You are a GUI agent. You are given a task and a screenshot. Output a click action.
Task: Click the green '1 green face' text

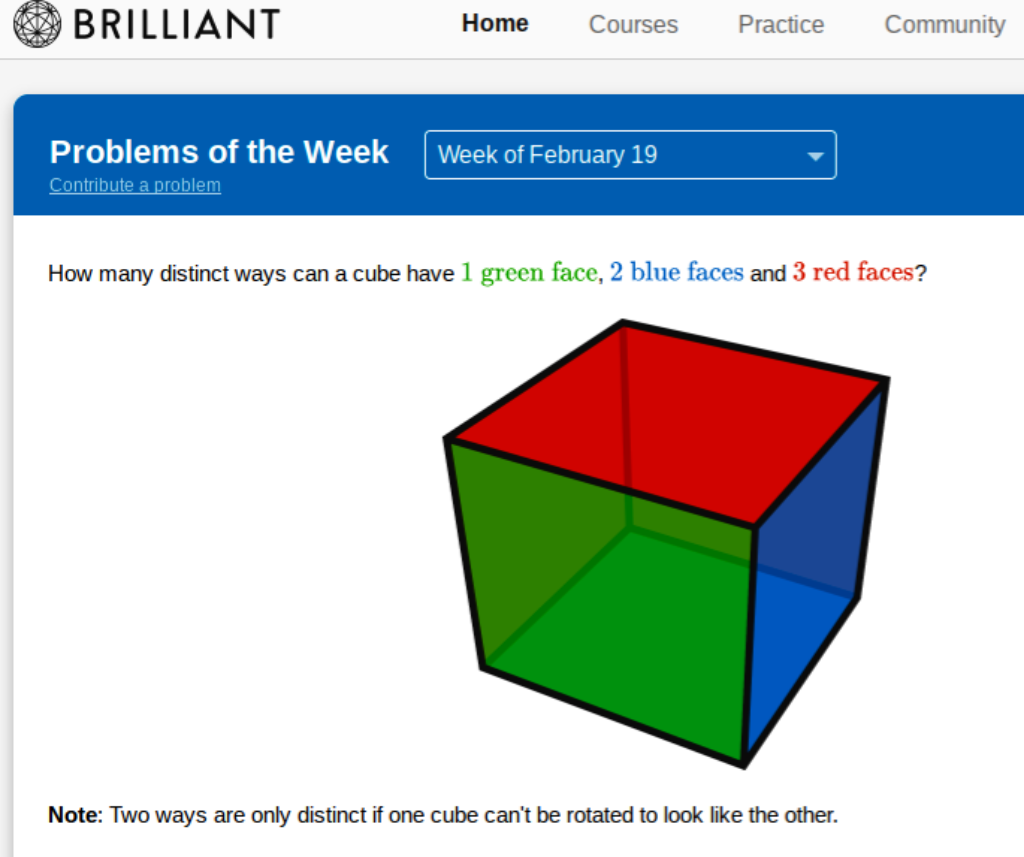point(528,273)
